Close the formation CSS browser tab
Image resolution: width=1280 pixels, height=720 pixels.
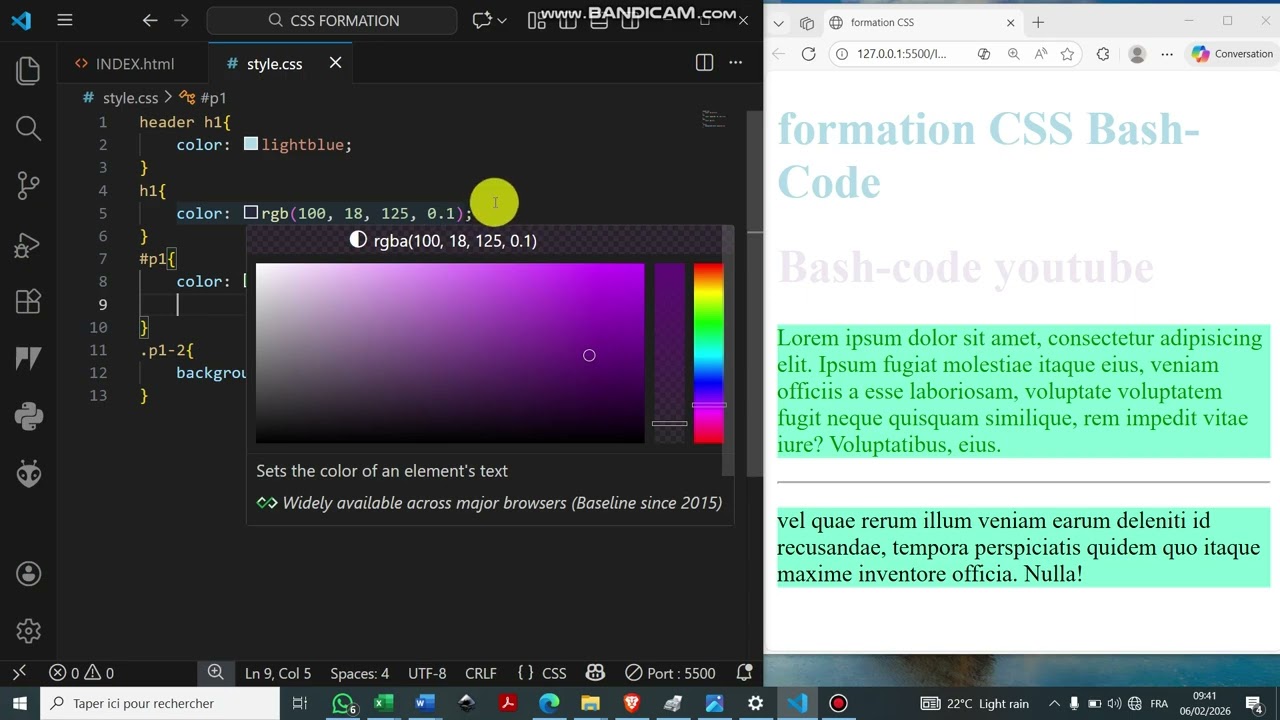point(1010,22)
